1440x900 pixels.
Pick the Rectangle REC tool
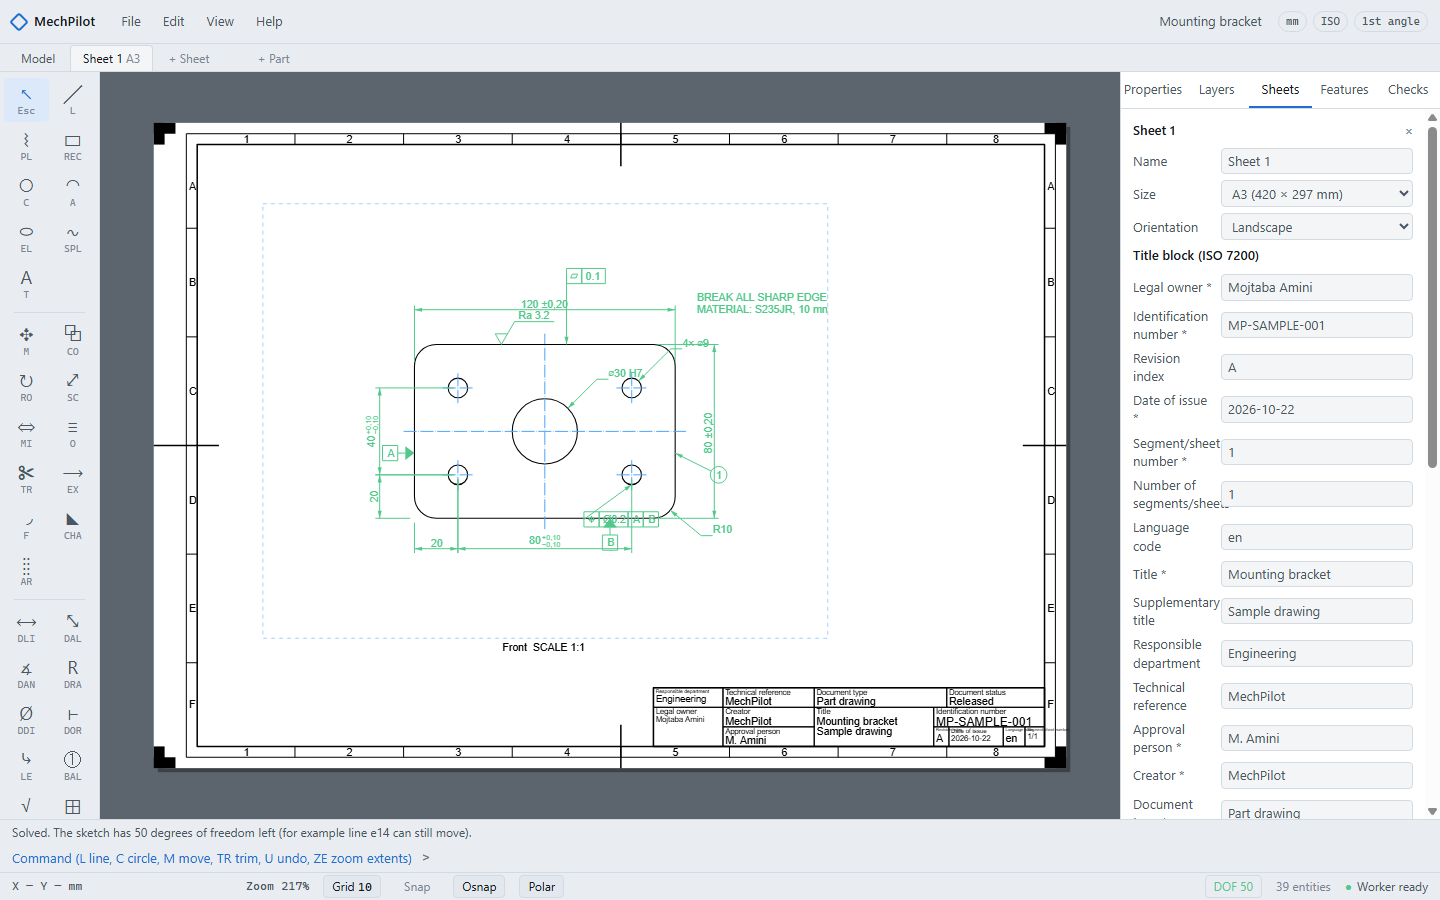click(x=73, y=147)
